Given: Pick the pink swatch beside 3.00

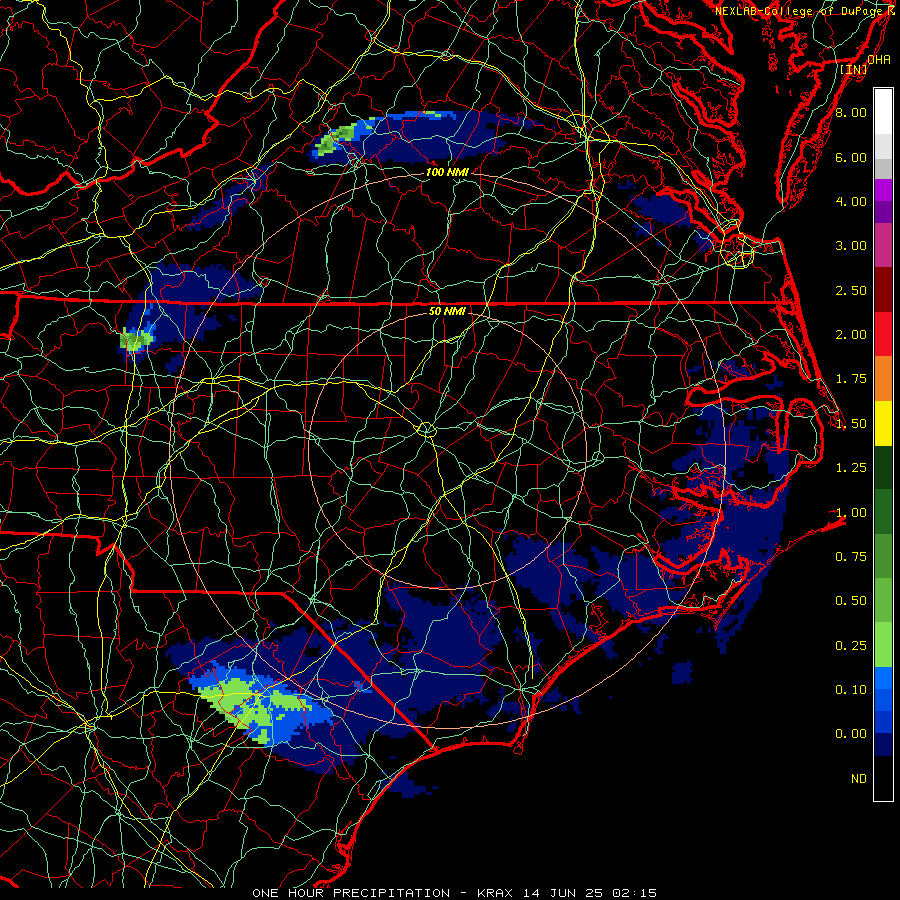Looking at the screenshot, I should coord(883,245).
